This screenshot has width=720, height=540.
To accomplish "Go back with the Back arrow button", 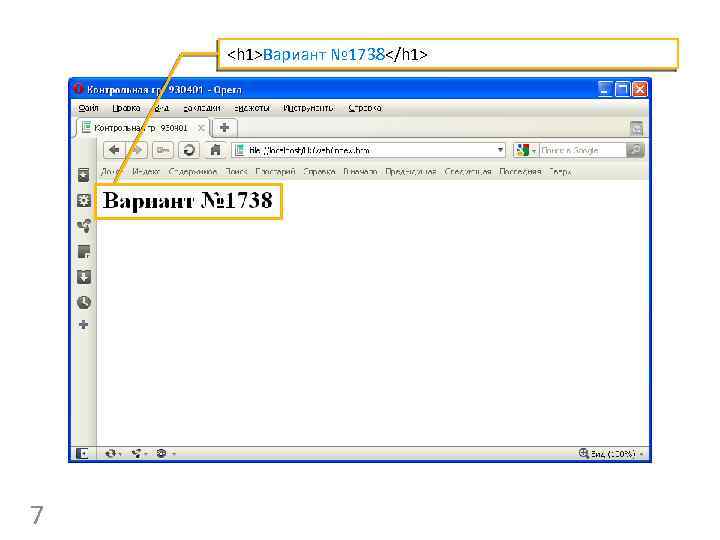I will [x=114, y=150].
